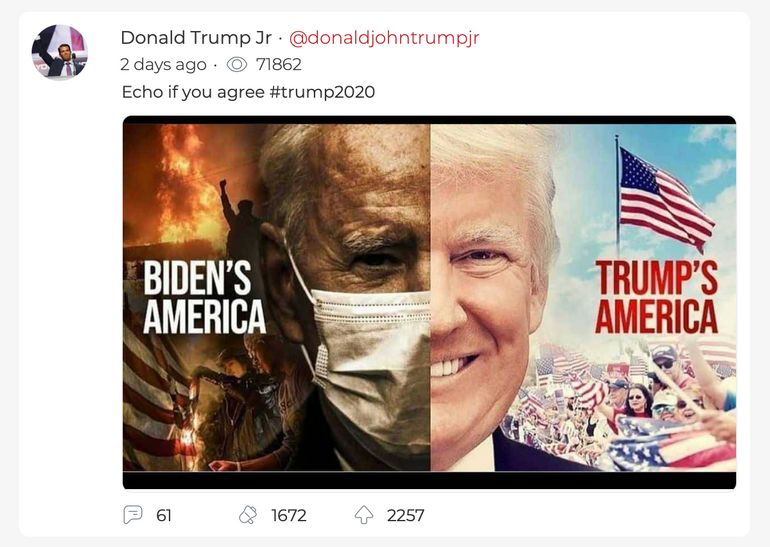Click the 'Echo if you agree' text

tap(193, 92)
